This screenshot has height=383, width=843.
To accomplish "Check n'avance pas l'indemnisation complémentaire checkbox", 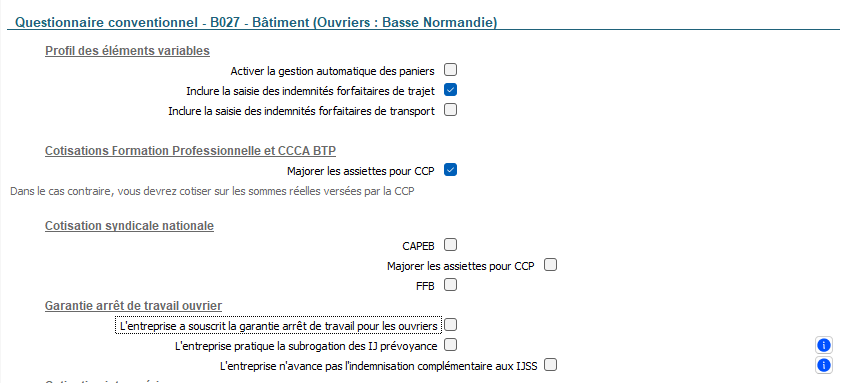I will tap(550, 365).
